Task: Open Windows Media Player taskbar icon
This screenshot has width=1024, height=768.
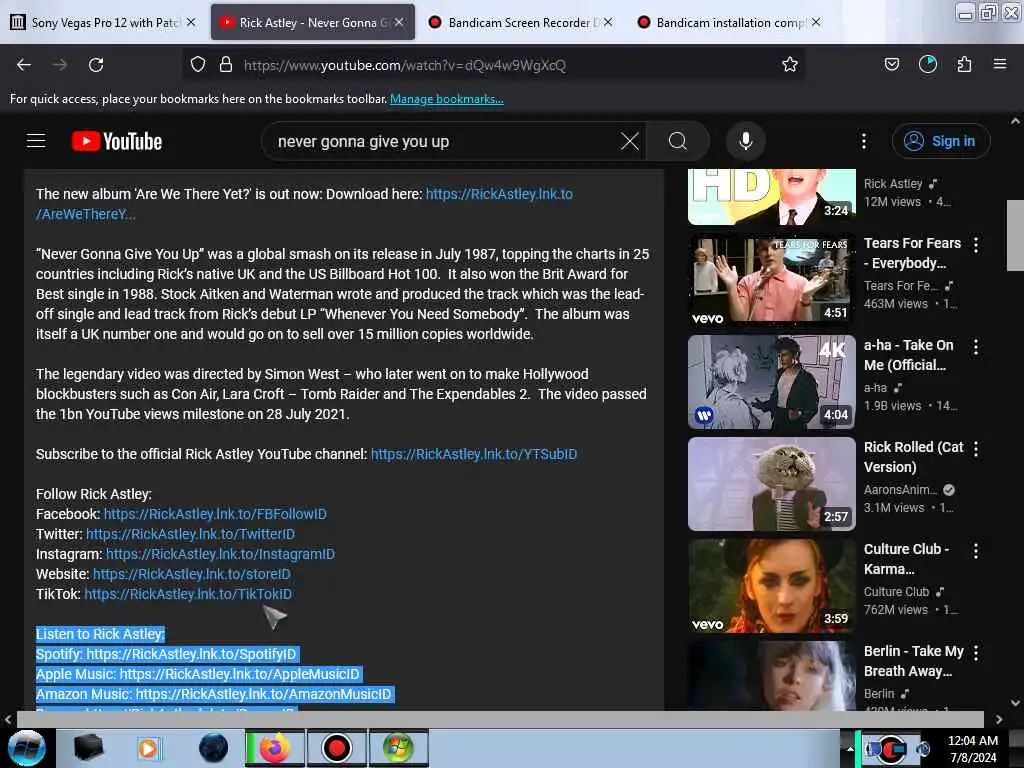Action: click(x=149, y=748)
